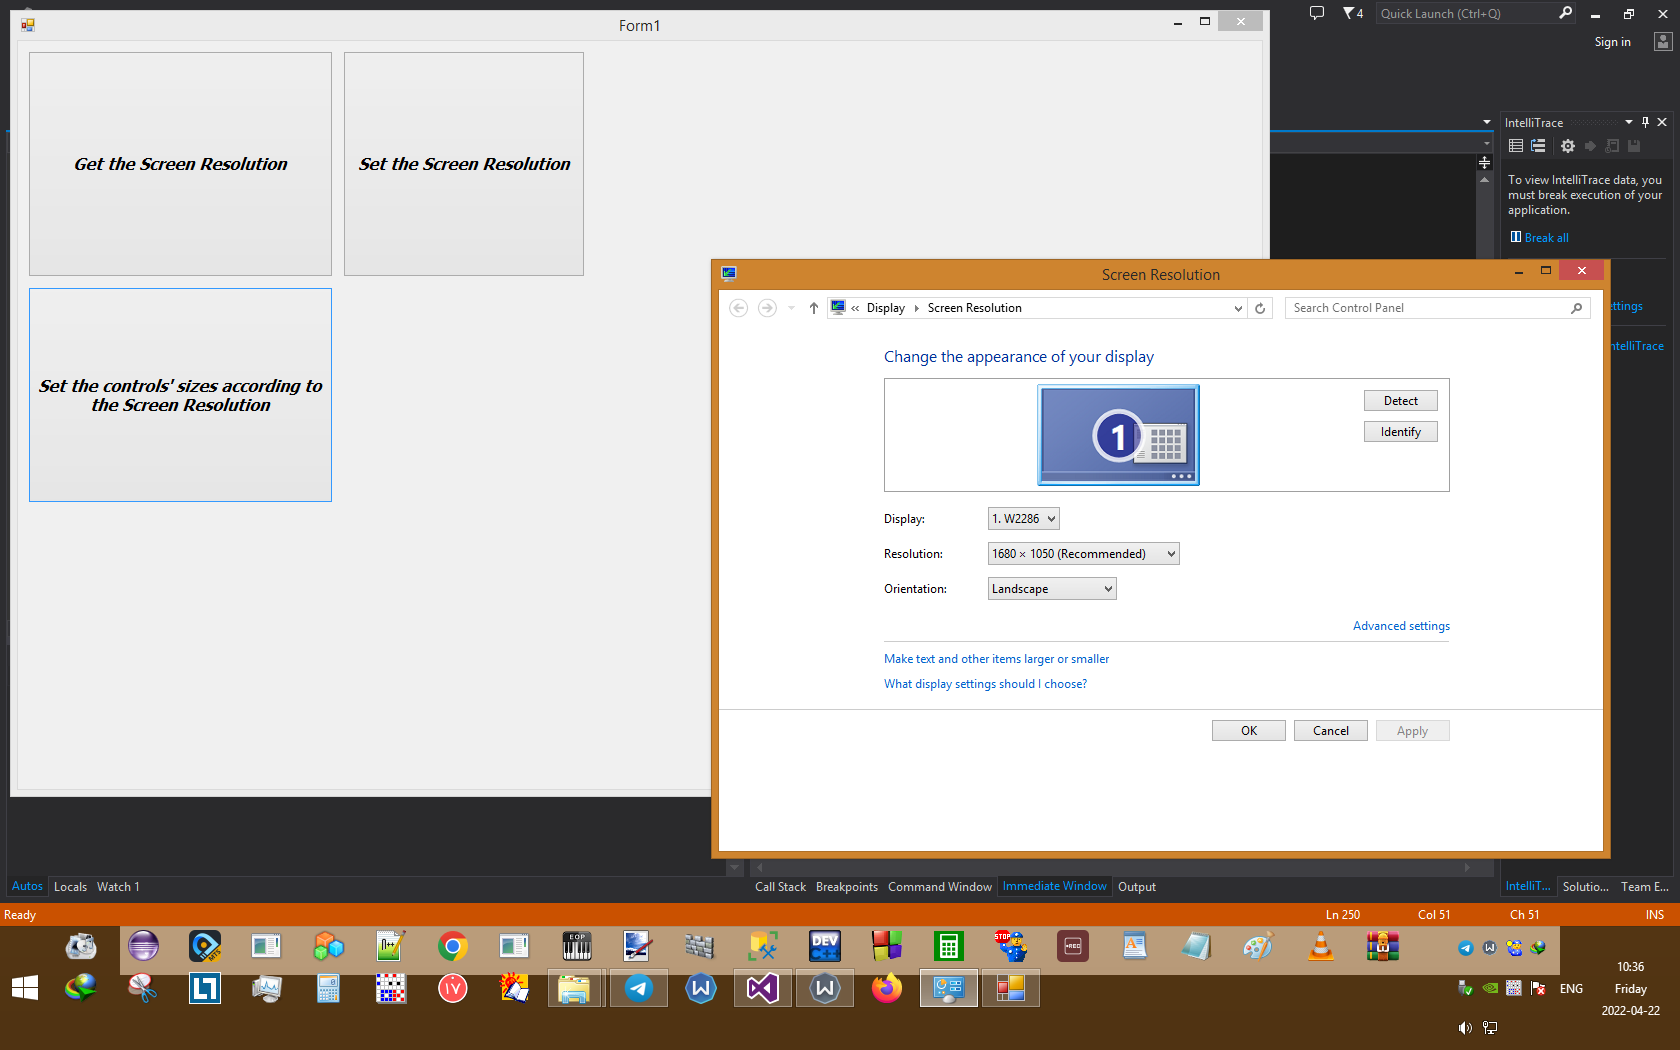Click the Detect button
Image resolution: width=1680 pixels, height=1050 pixels.
[x=1401, y=401]
